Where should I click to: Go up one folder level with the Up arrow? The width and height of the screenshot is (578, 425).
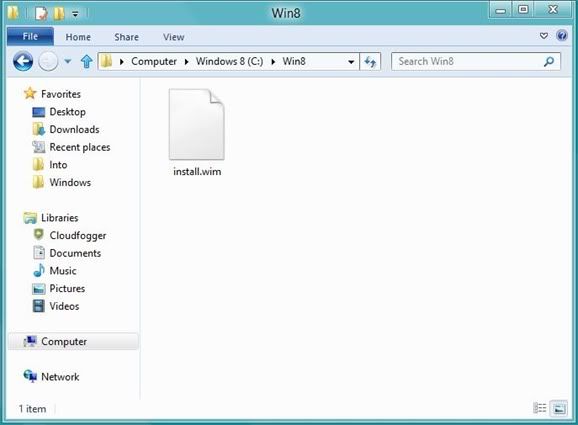pyautogui.click(x=87, y=62)
